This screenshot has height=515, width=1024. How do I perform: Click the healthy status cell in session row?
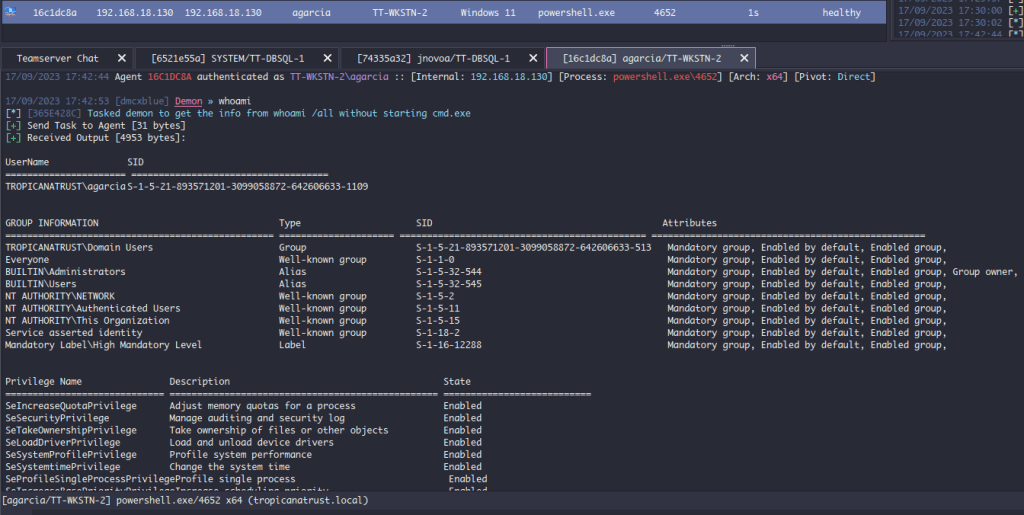(841, 13)
